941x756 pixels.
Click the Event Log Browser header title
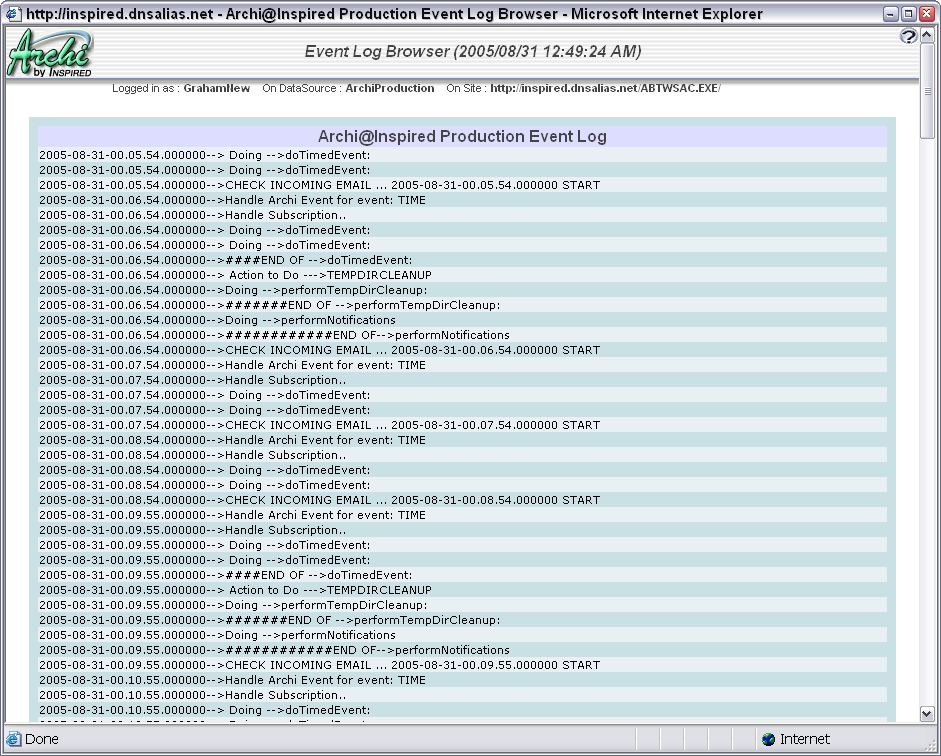pos(472,52)
